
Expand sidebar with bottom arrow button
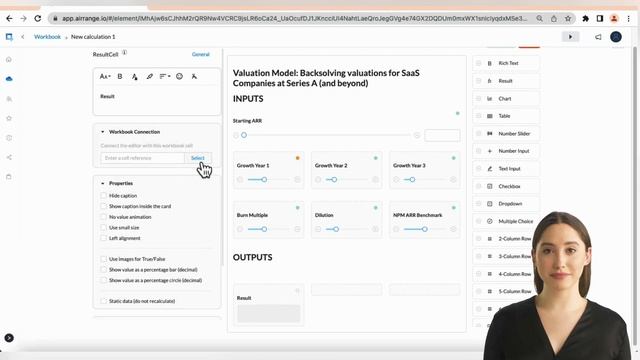click(x=9, y=338)
